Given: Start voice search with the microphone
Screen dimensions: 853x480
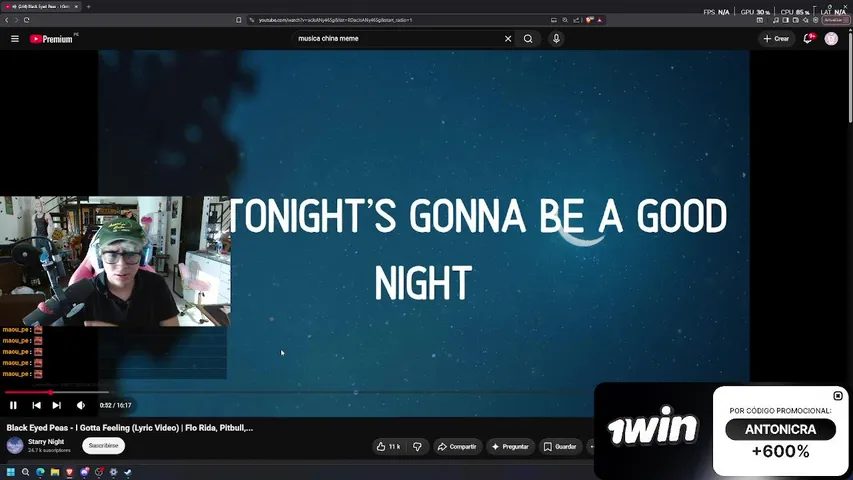Looking at the screenshot, I should (556, 39).
